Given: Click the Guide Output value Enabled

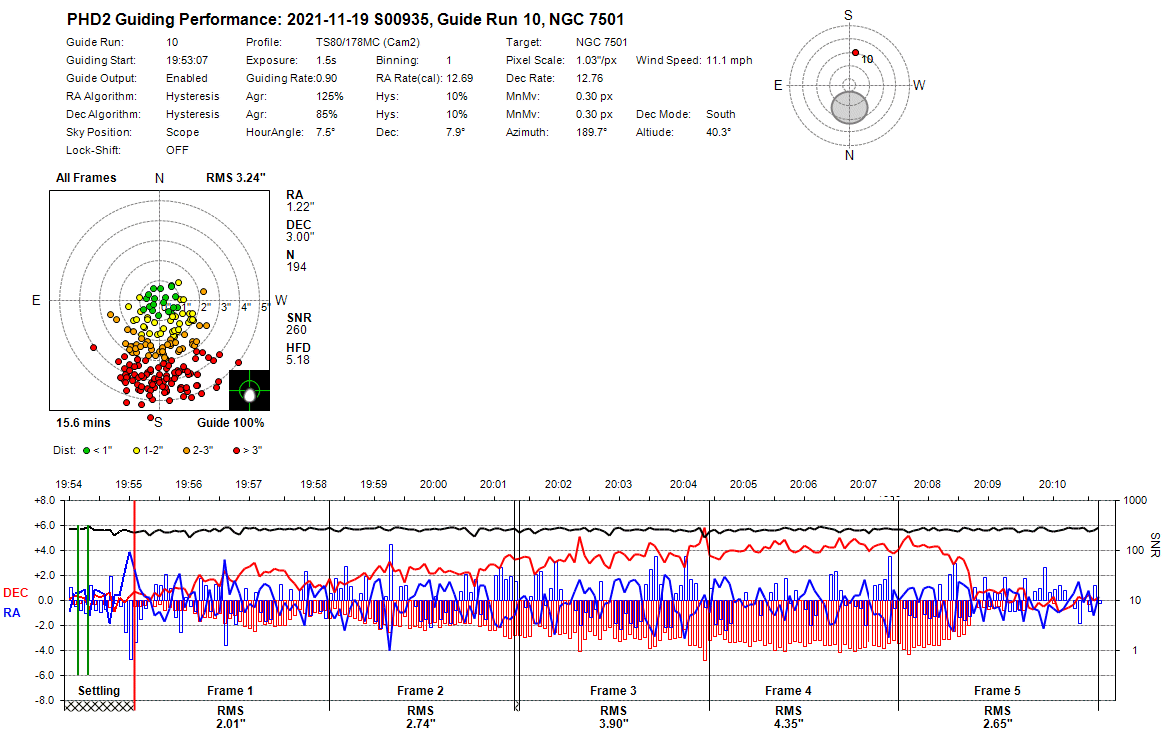Looking at the screenshot, I should pyautogui.click(x=187, y=78).
